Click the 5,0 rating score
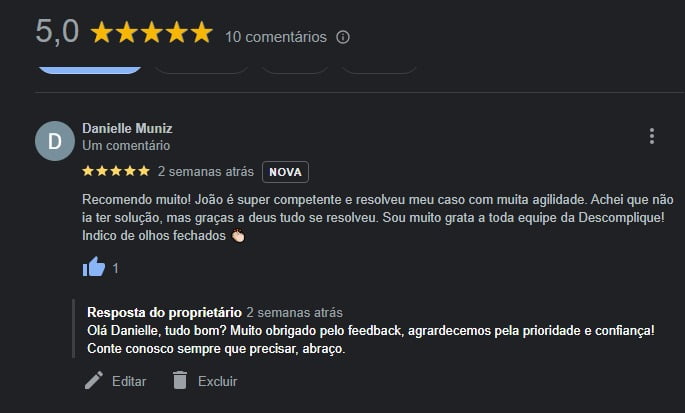Viewport: 685px width, 413px height. 57,31
